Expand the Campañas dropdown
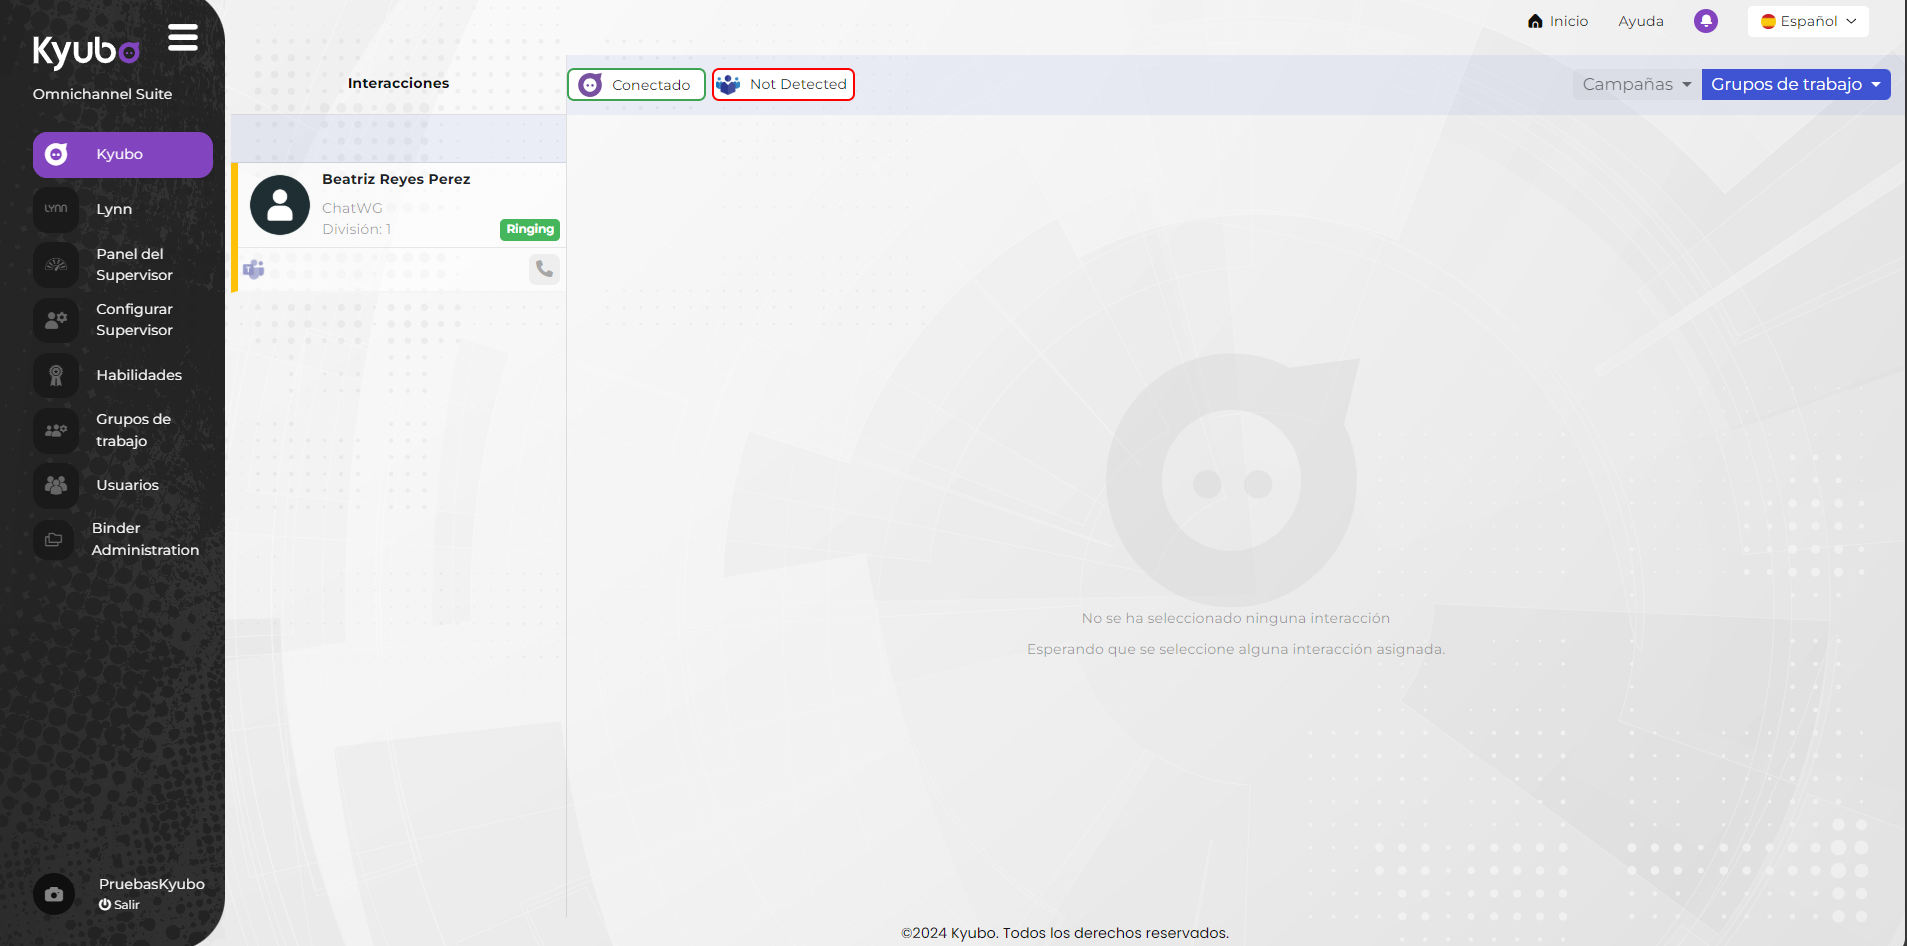Image resolution: width=1907 pixels, height=946 pixels. pyautogui.click(x=1637, y=85)
